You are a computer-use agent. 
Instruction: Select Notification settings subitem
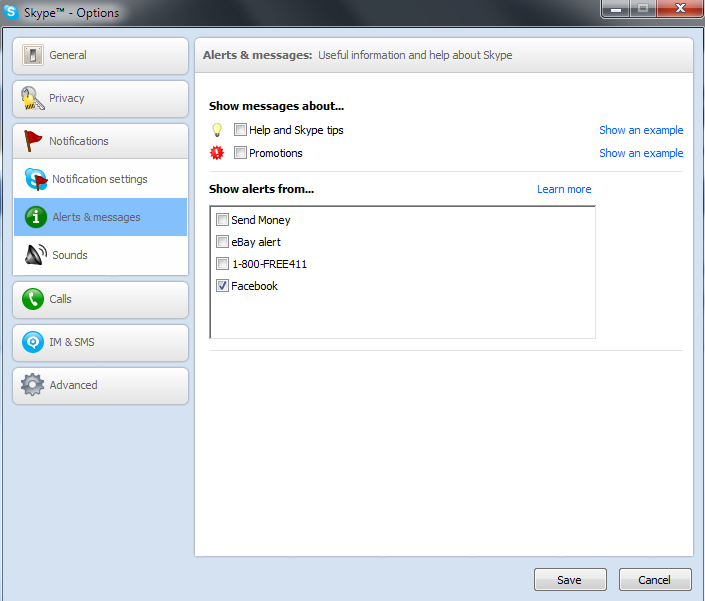[100, 179]
